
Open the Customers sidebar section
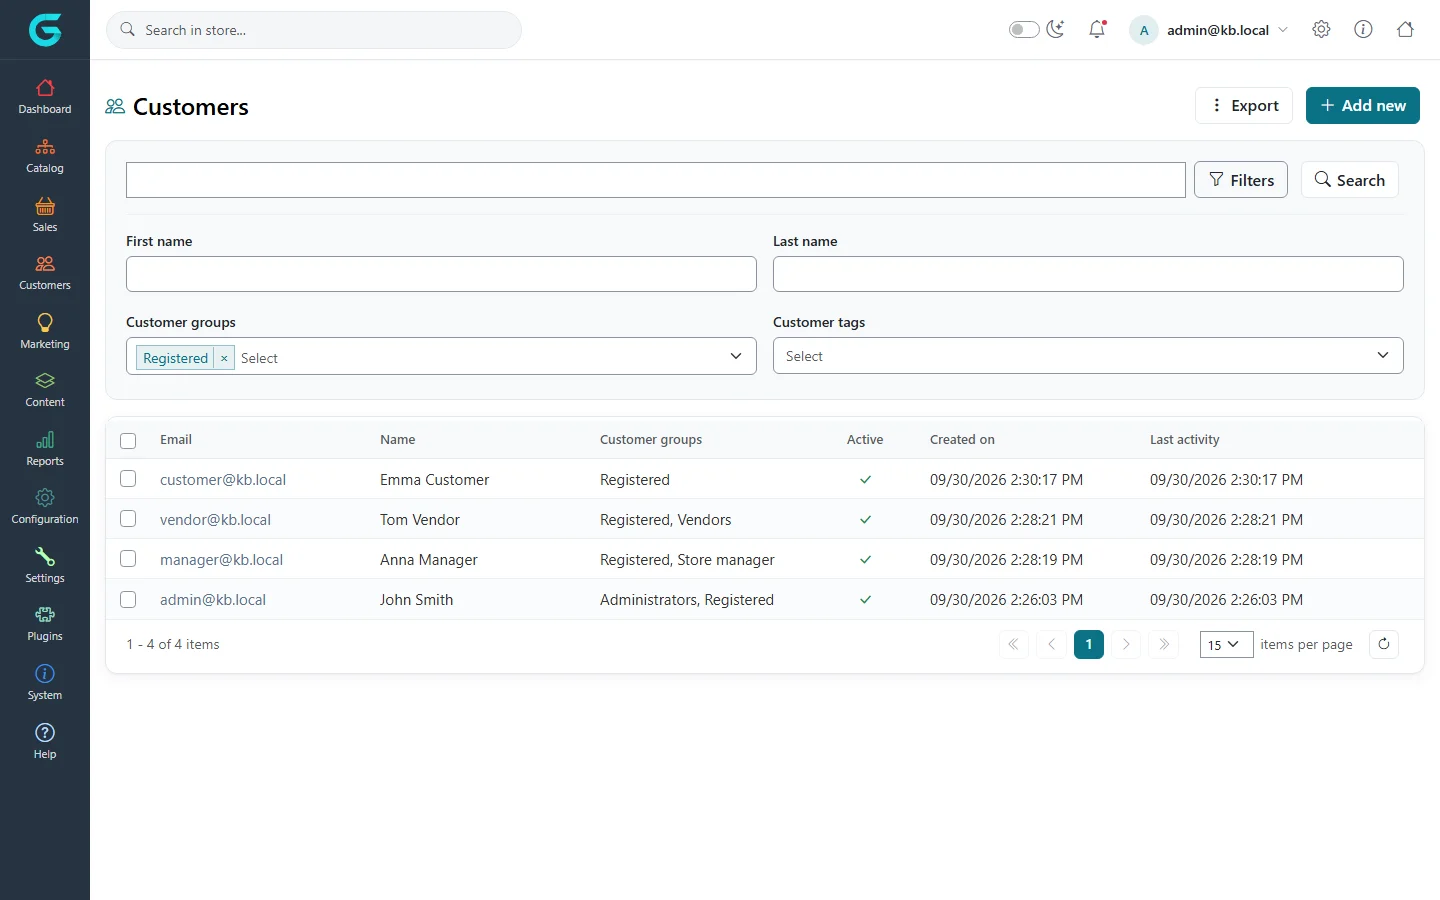[45, 273]
